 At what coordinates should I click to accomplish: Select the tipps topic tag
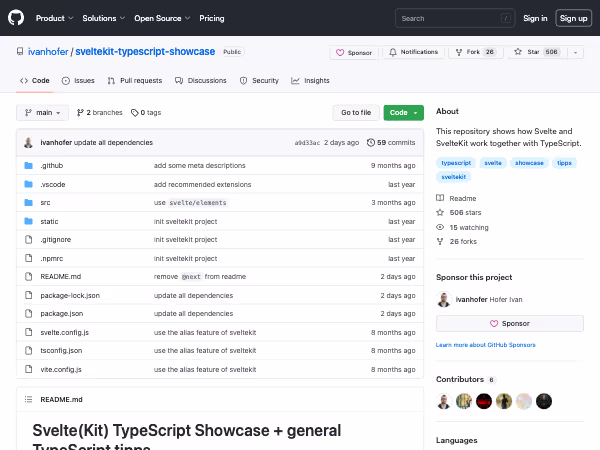pos(564,163)
